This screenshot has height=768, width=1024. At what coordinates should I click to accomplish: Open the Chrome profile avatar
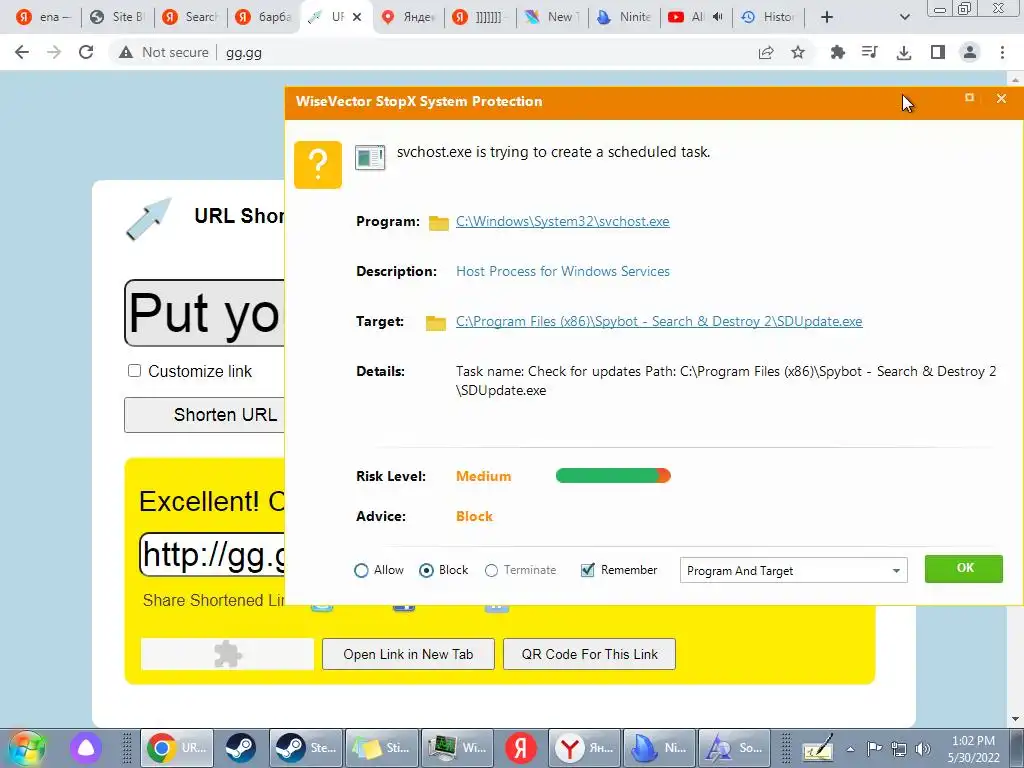coord(970,52)
